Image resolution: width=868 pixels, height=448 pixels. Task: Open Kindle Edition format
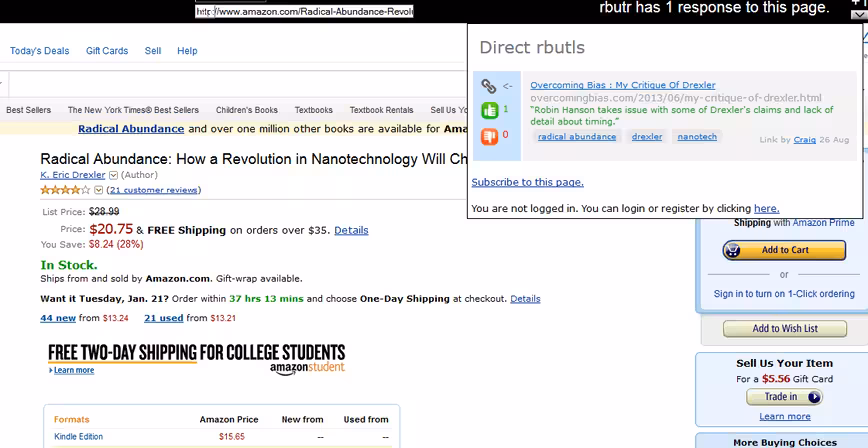(79, 436)
